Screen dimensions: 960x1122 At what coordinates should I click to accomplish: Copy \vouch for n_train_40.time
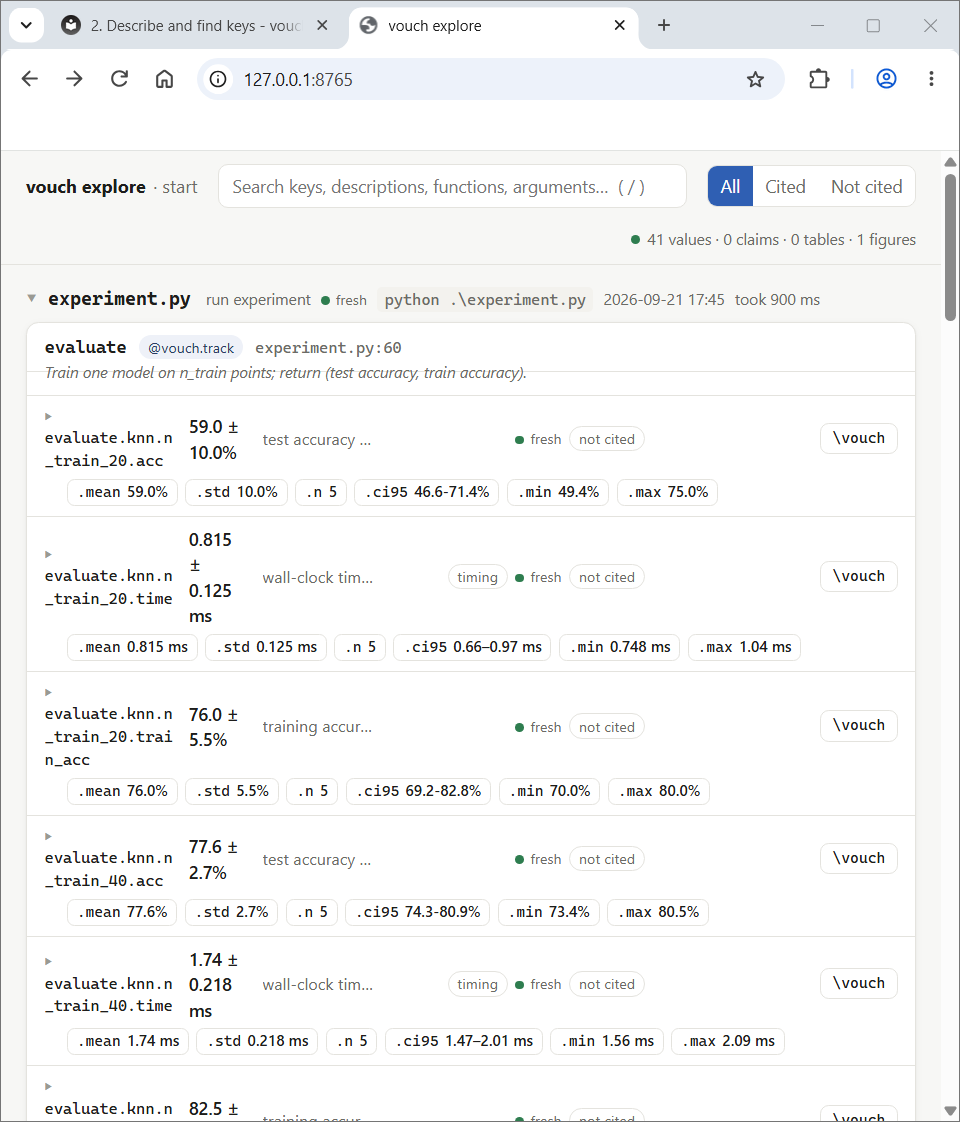[x=858, y=983]
